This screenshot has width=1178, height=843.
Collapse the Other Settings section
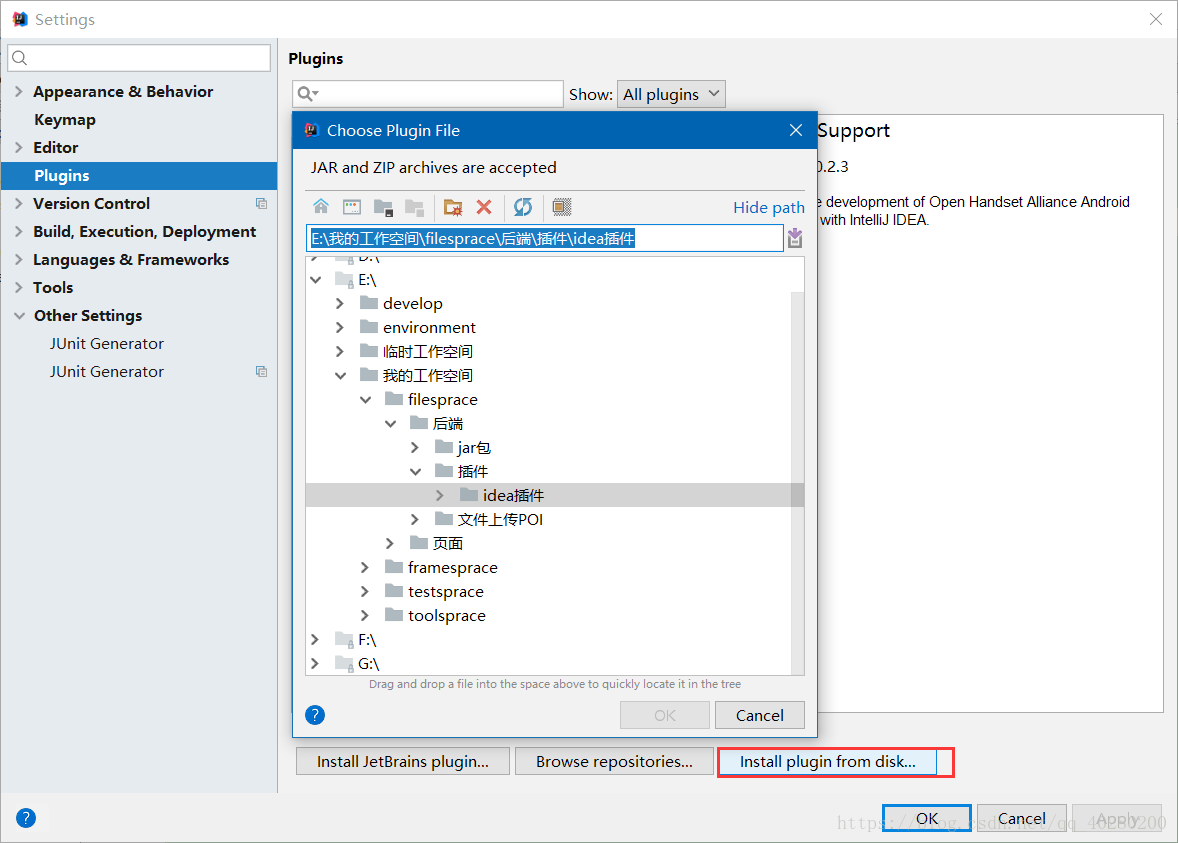20,315
